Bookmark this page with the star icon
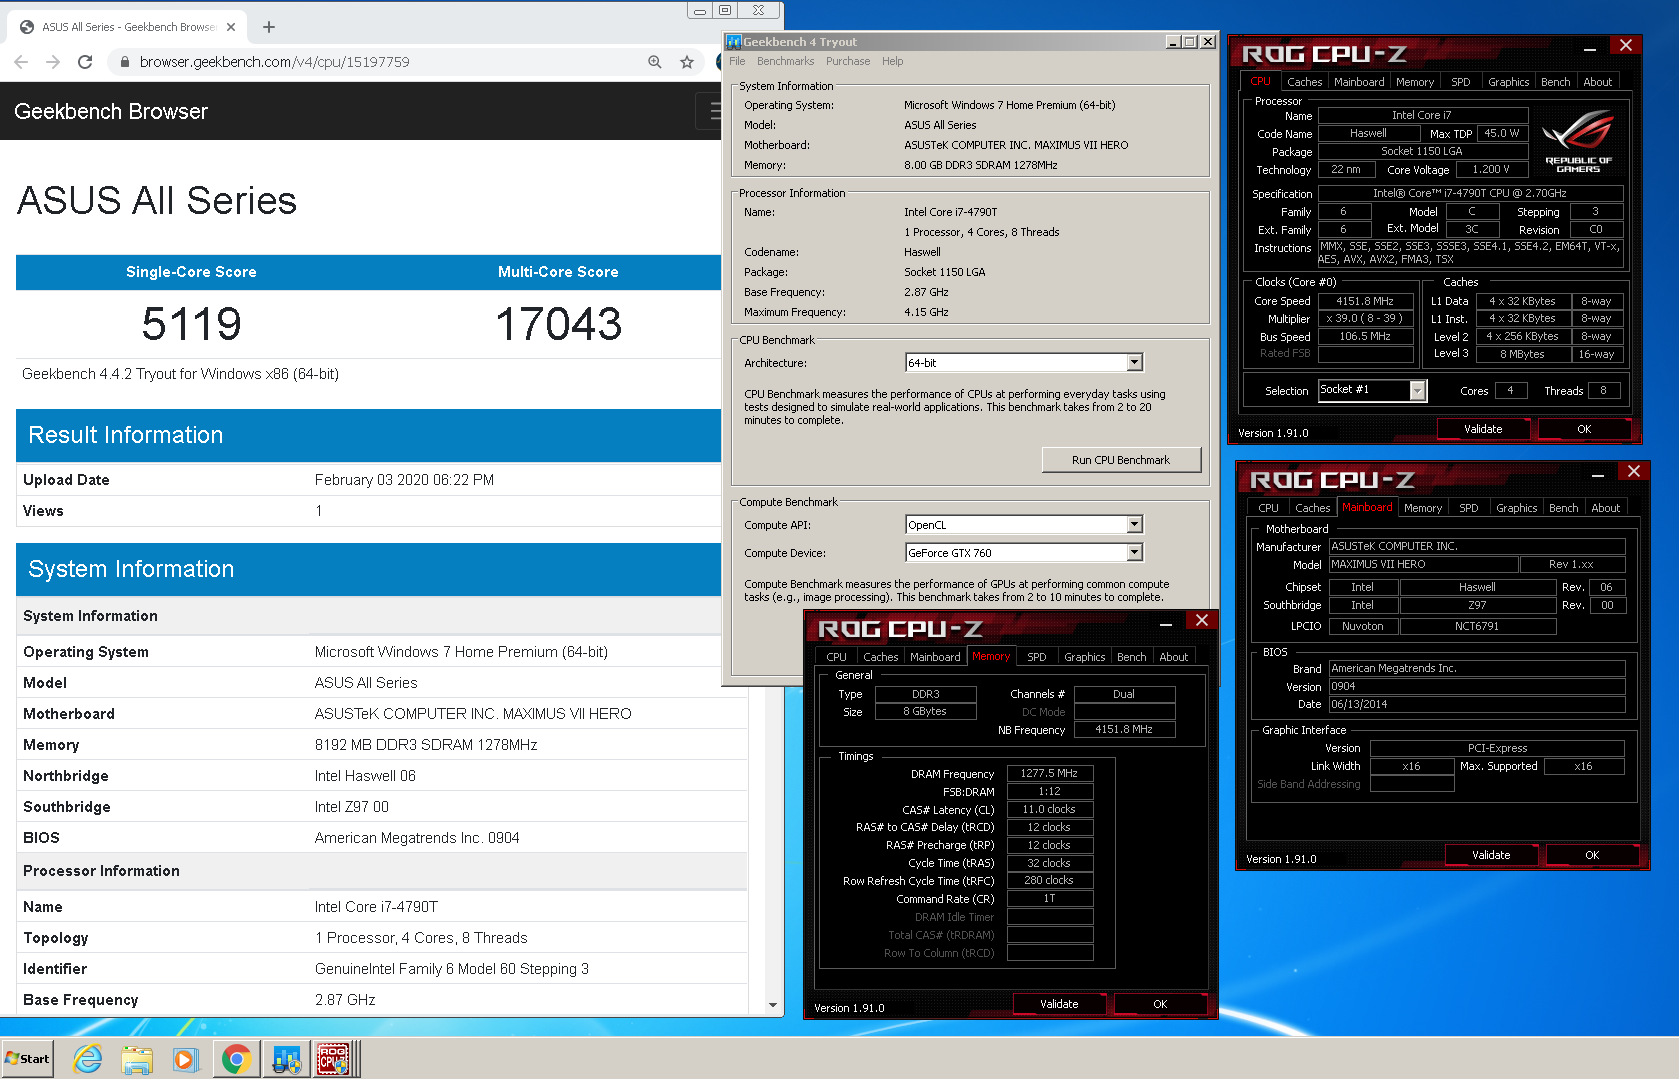The height and width of the screenshot is (1079, 1679). click(687, 62)
